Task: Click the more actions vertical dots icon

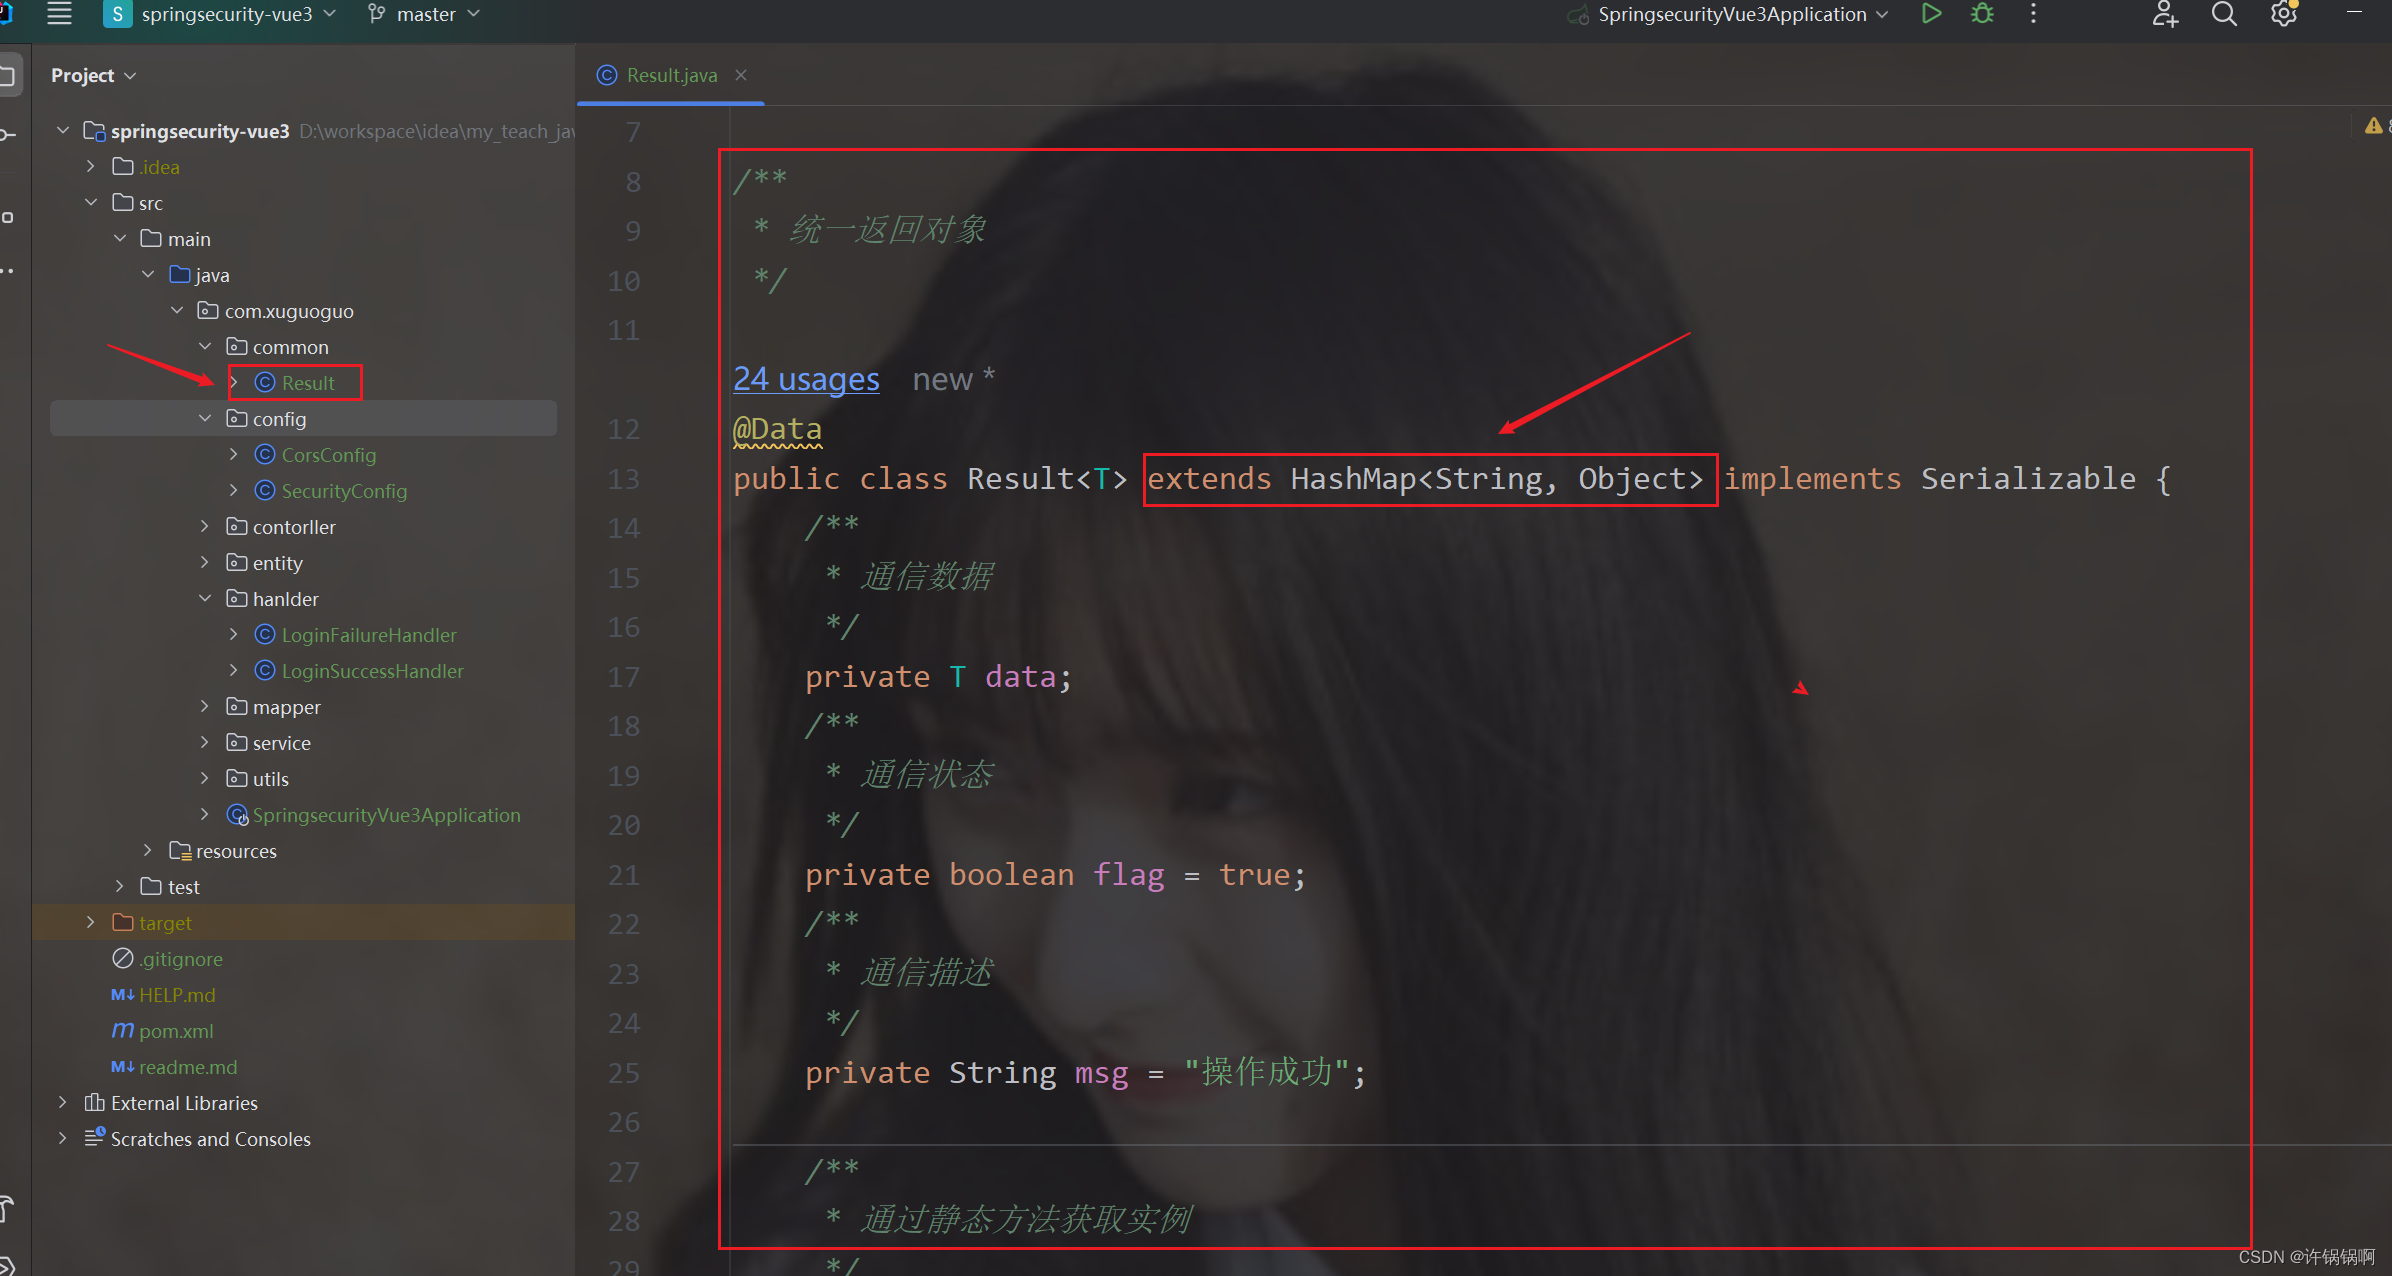Action: (2033, 14)
